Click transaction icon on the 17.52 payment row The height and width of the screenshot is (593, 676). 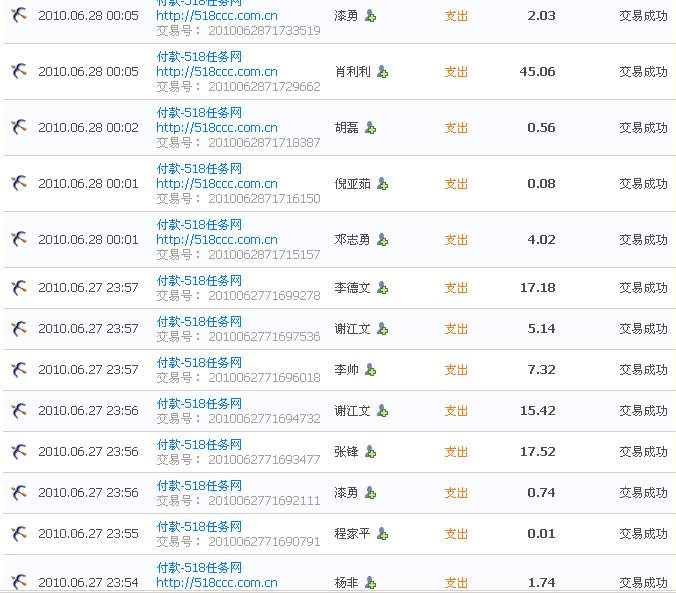(18, 452)
